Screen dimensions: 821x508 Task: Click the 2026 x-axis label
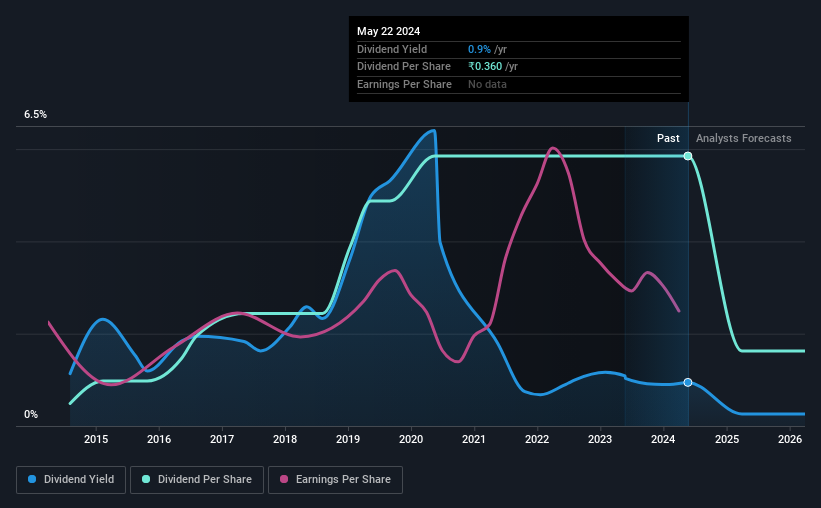[x=790, y=439]
